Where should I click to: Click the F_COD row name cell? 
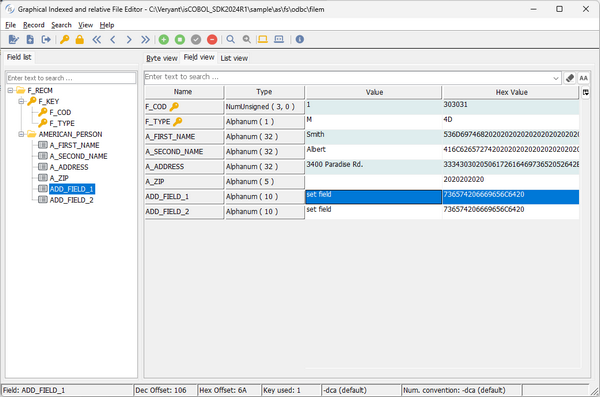coord(184,107)
